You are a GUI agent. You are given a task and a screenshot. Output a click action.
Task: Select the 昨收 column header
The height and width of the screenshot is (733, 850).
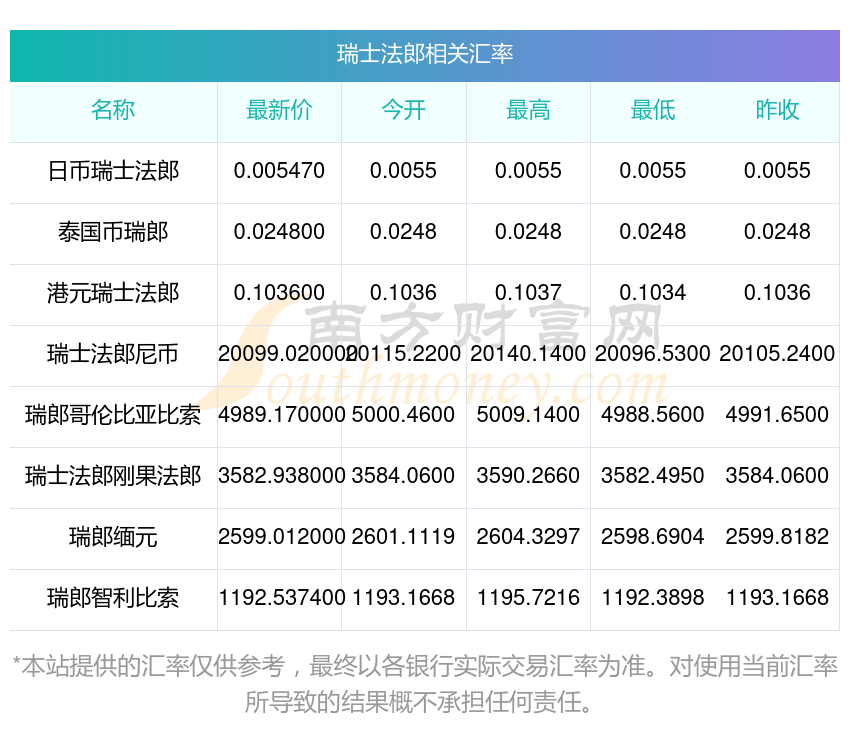coord(777,110)
